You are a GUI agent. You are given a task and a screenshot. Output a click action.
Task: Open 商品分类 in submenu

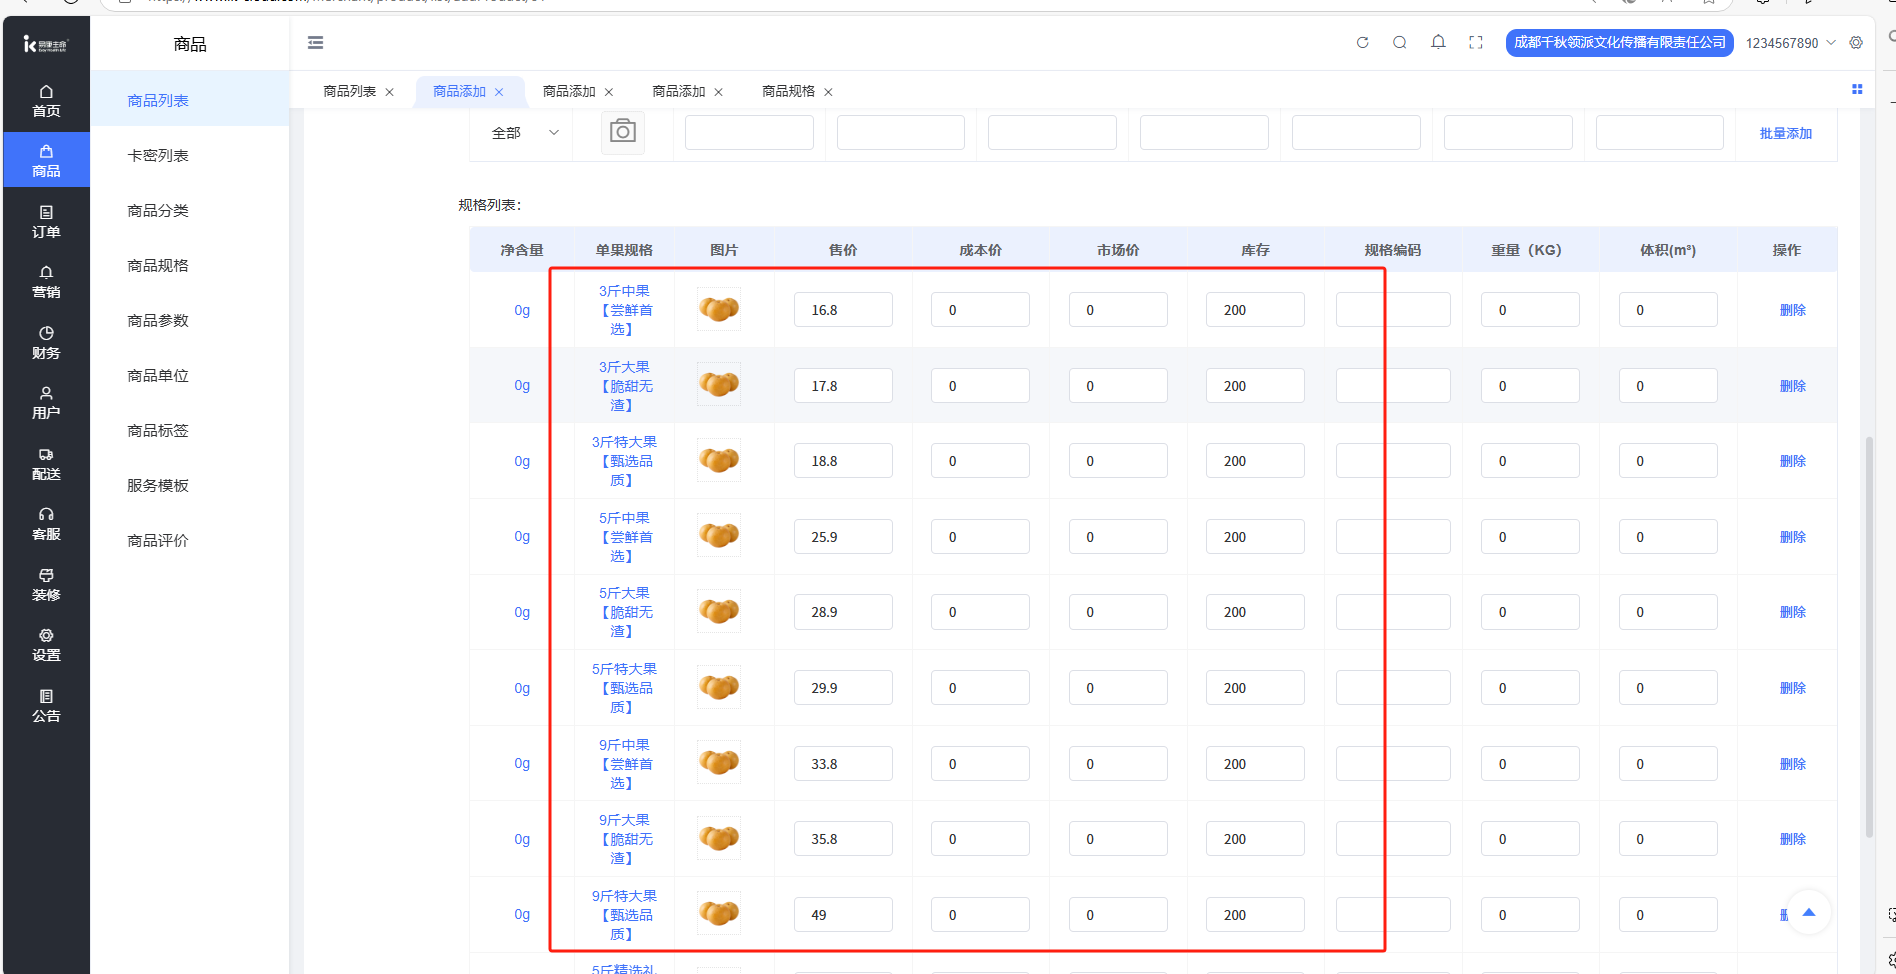pos(158,211)
